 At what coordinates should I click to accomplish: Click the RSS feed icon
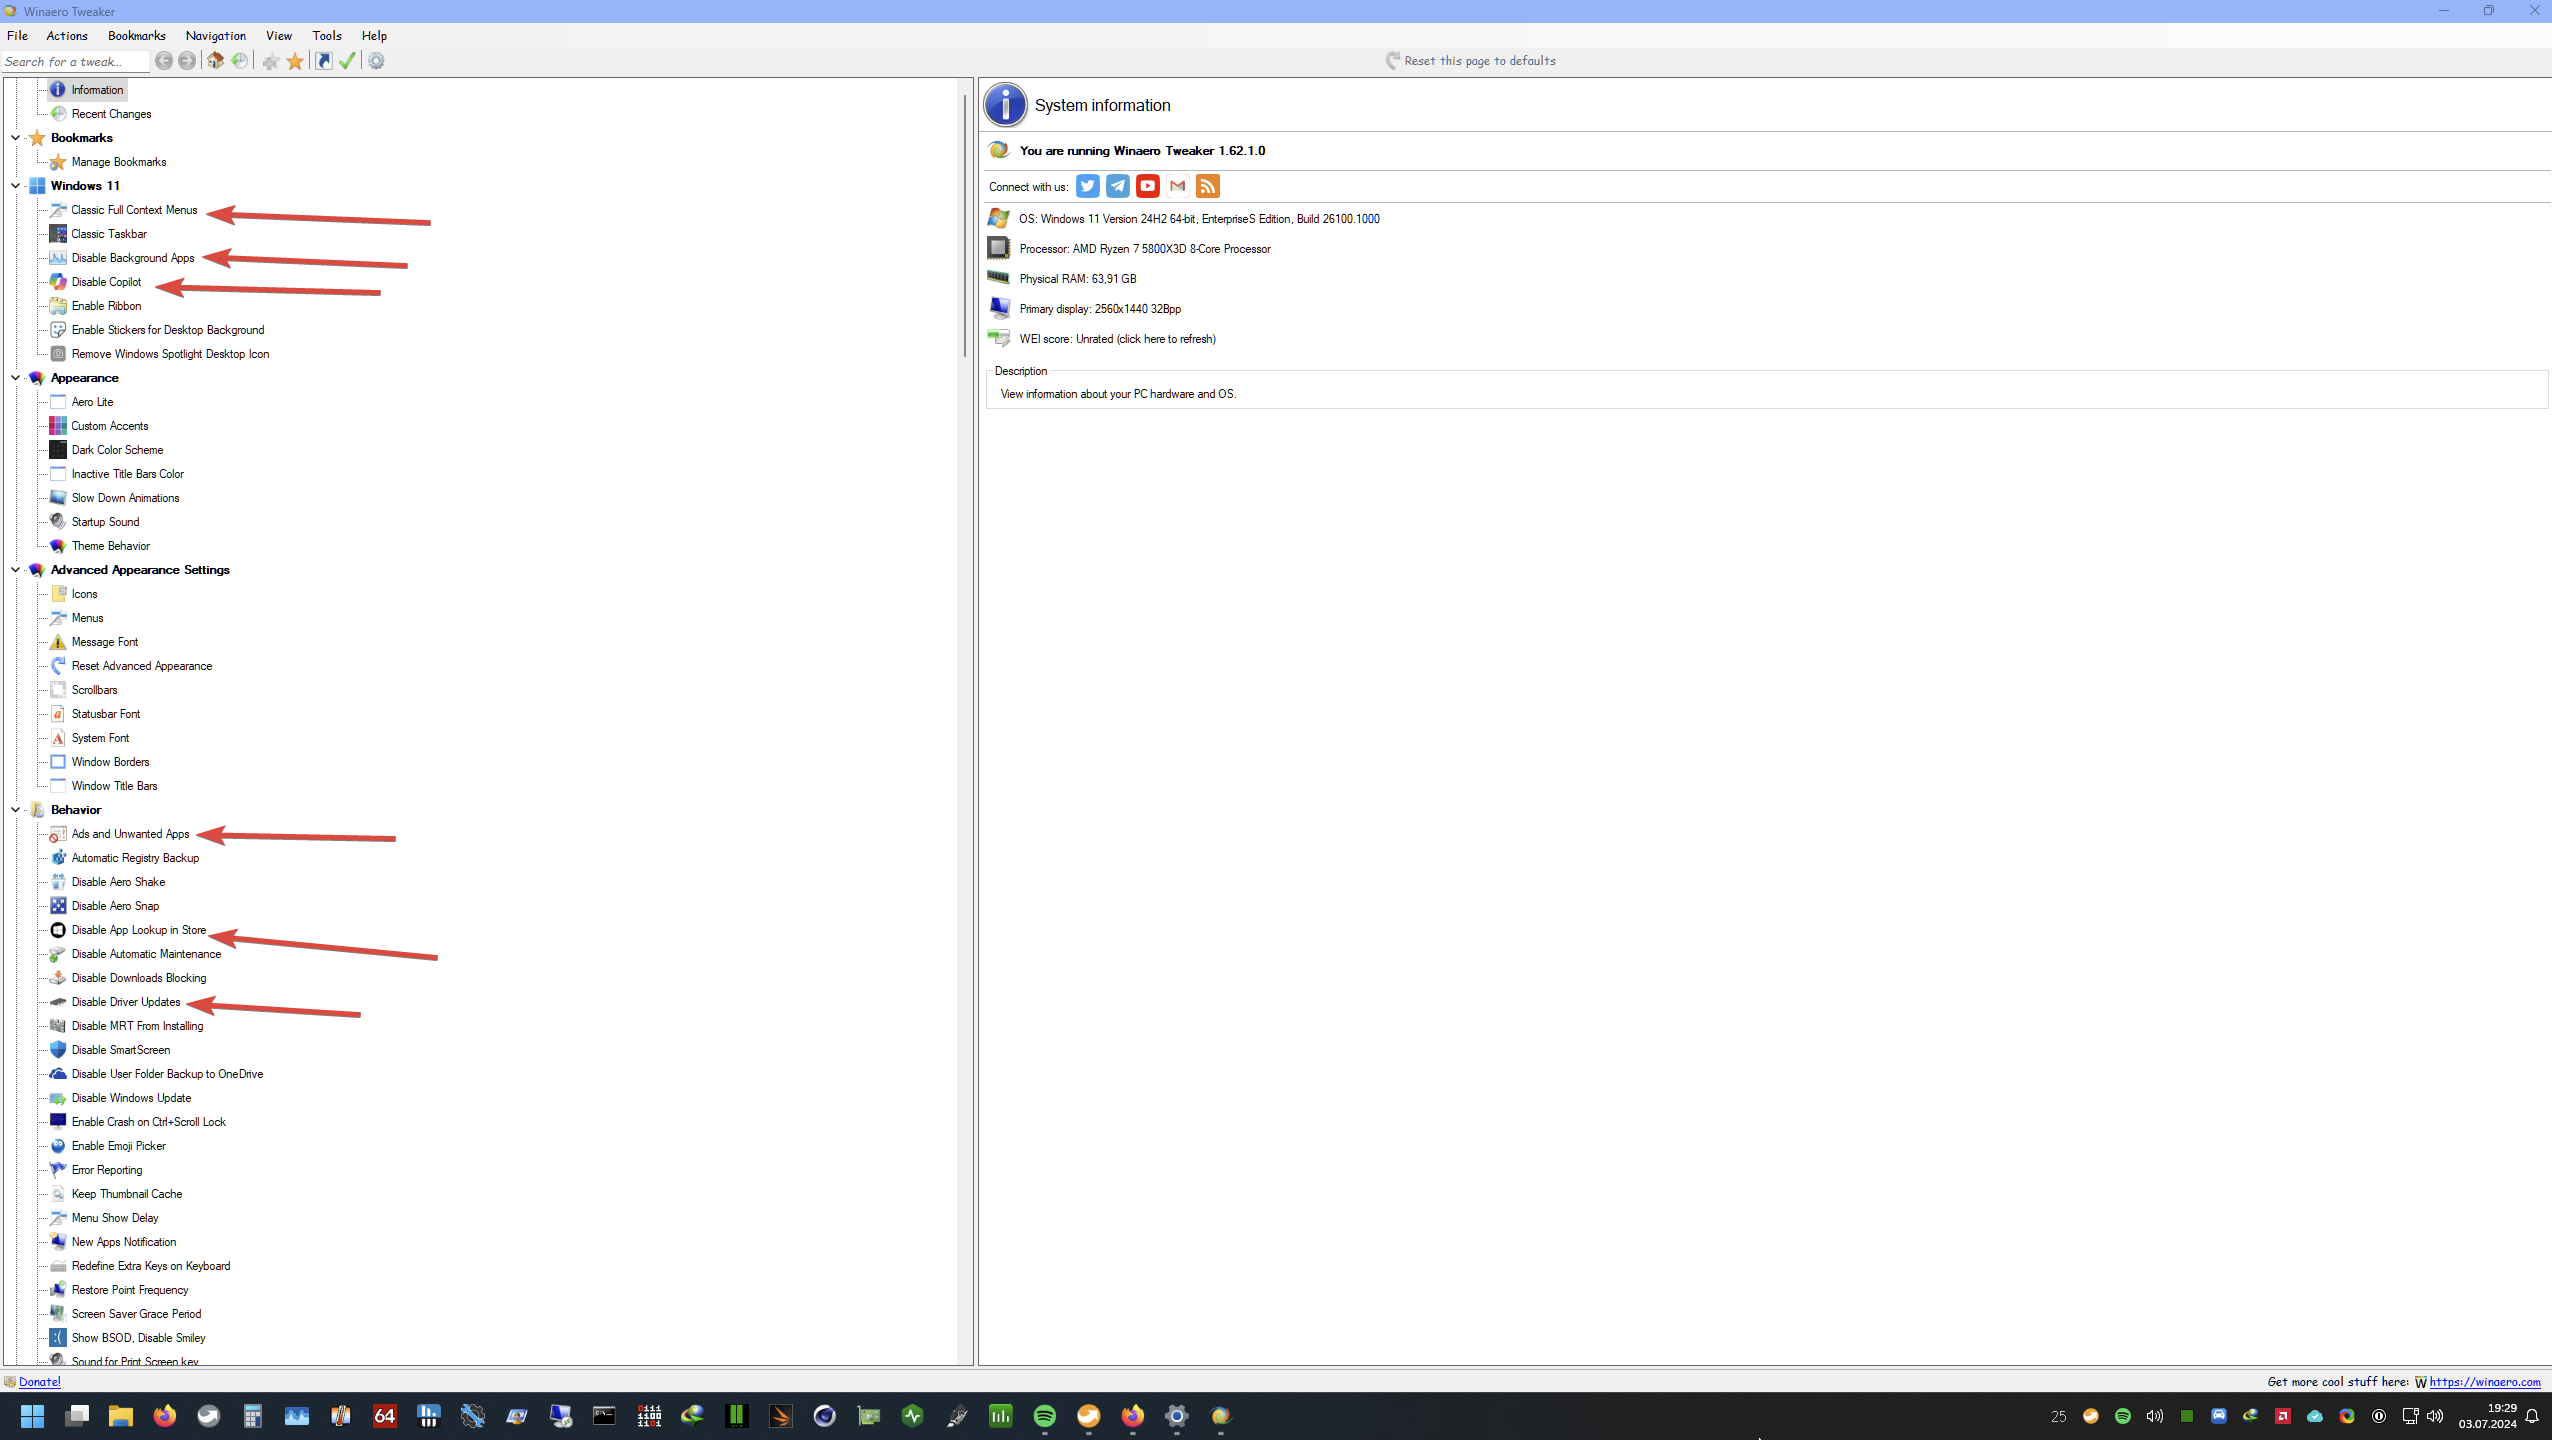pyautogui.click(x=1207, y=186)
